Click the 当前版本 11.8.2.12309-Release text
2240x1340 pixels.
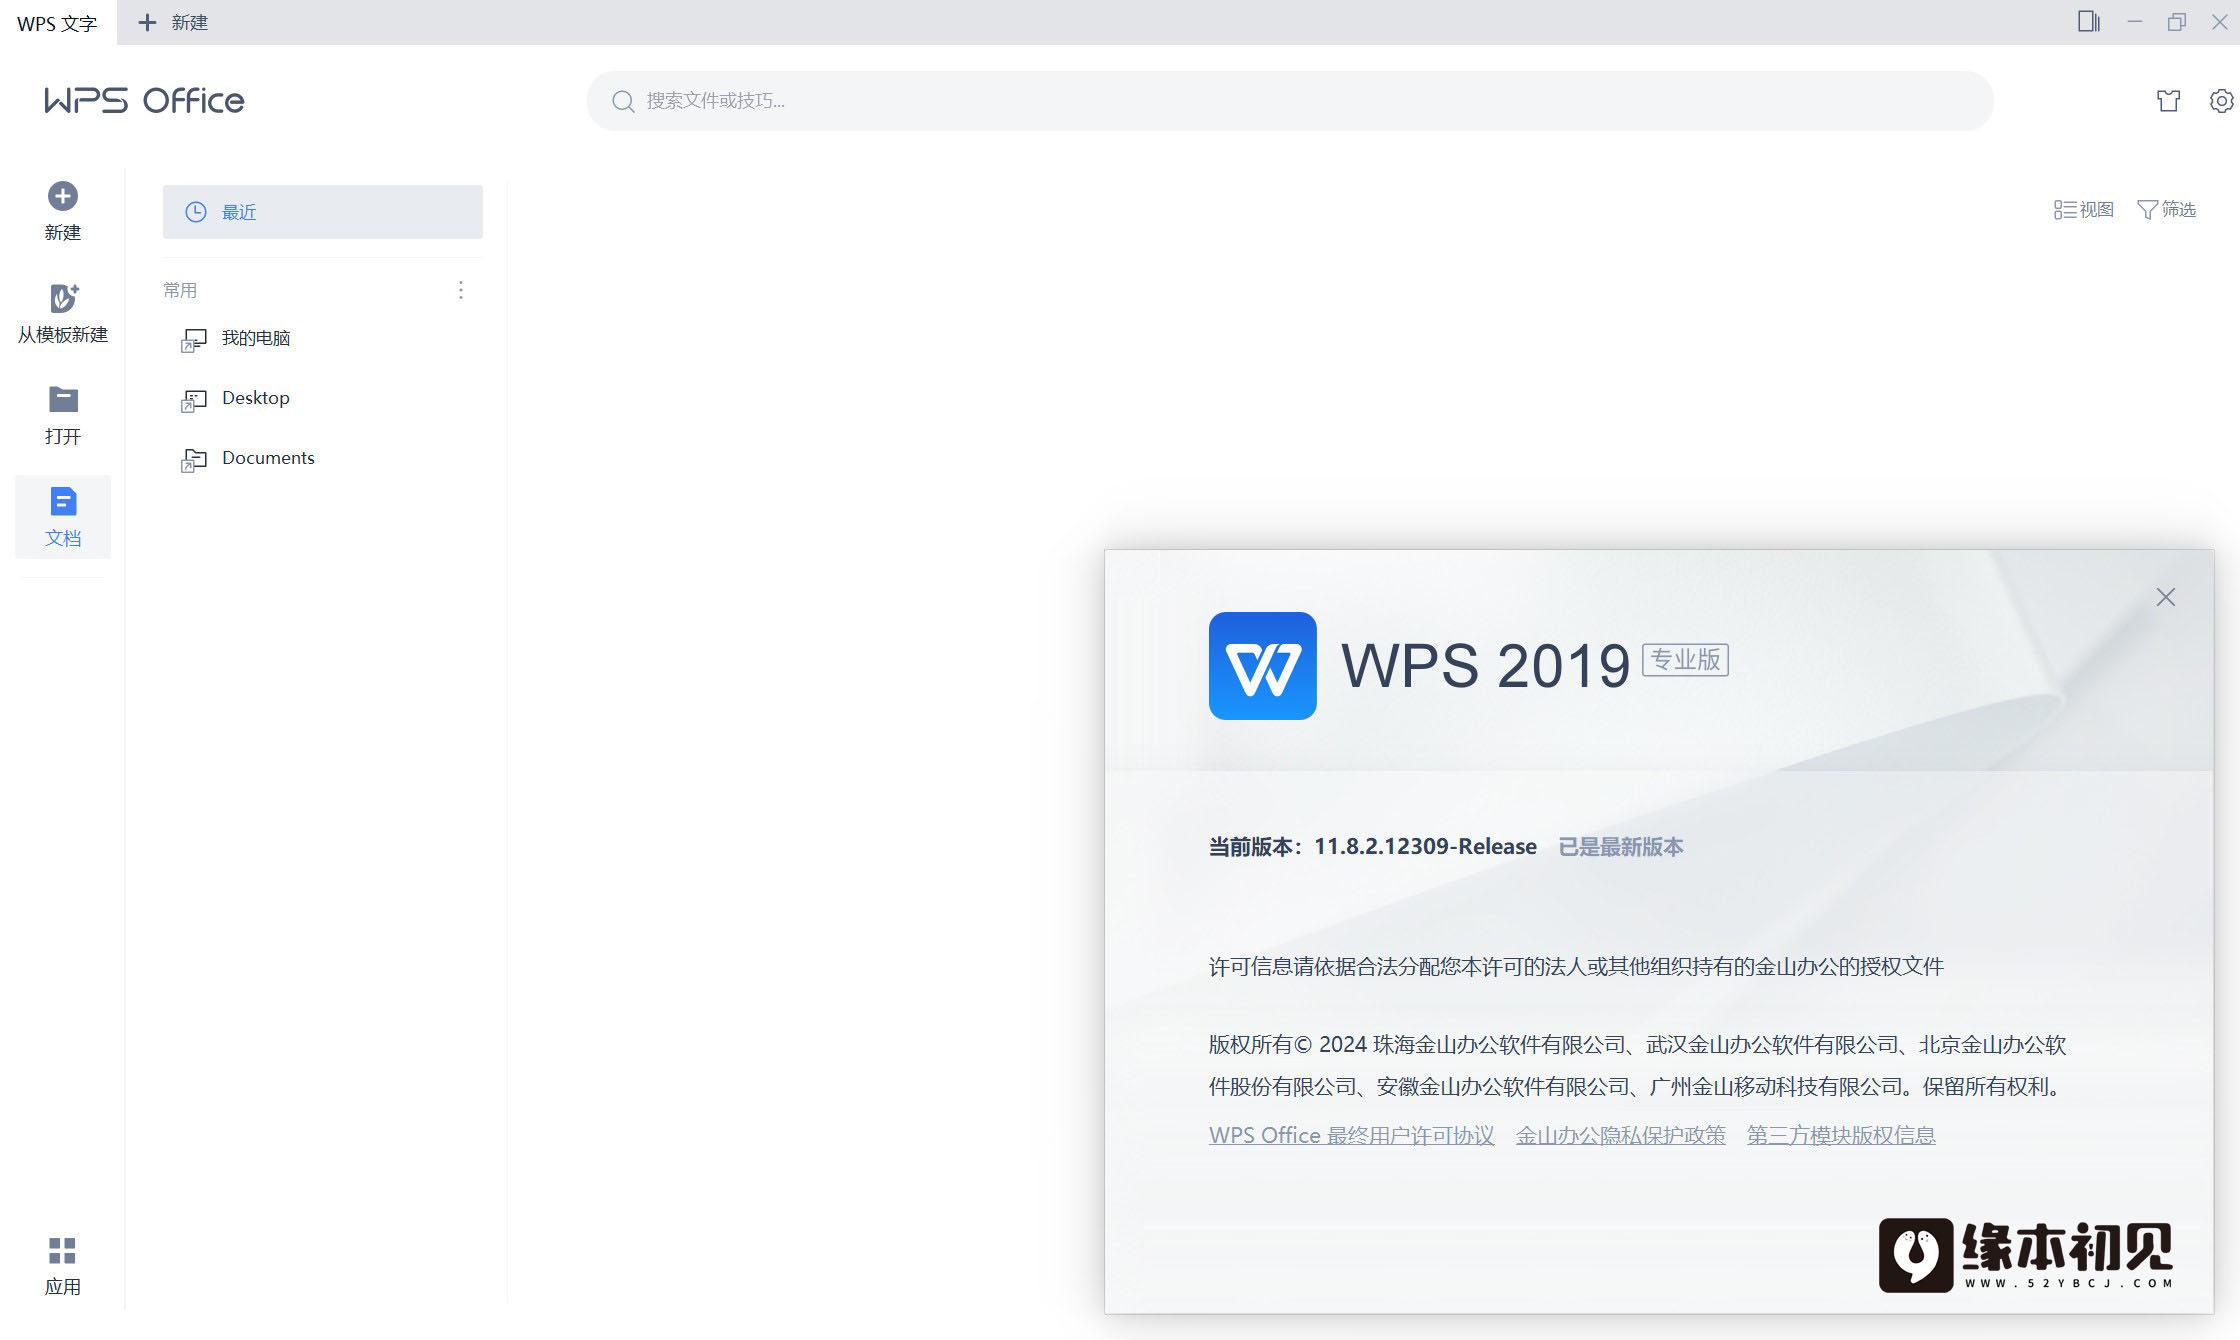click(1373, 847)
